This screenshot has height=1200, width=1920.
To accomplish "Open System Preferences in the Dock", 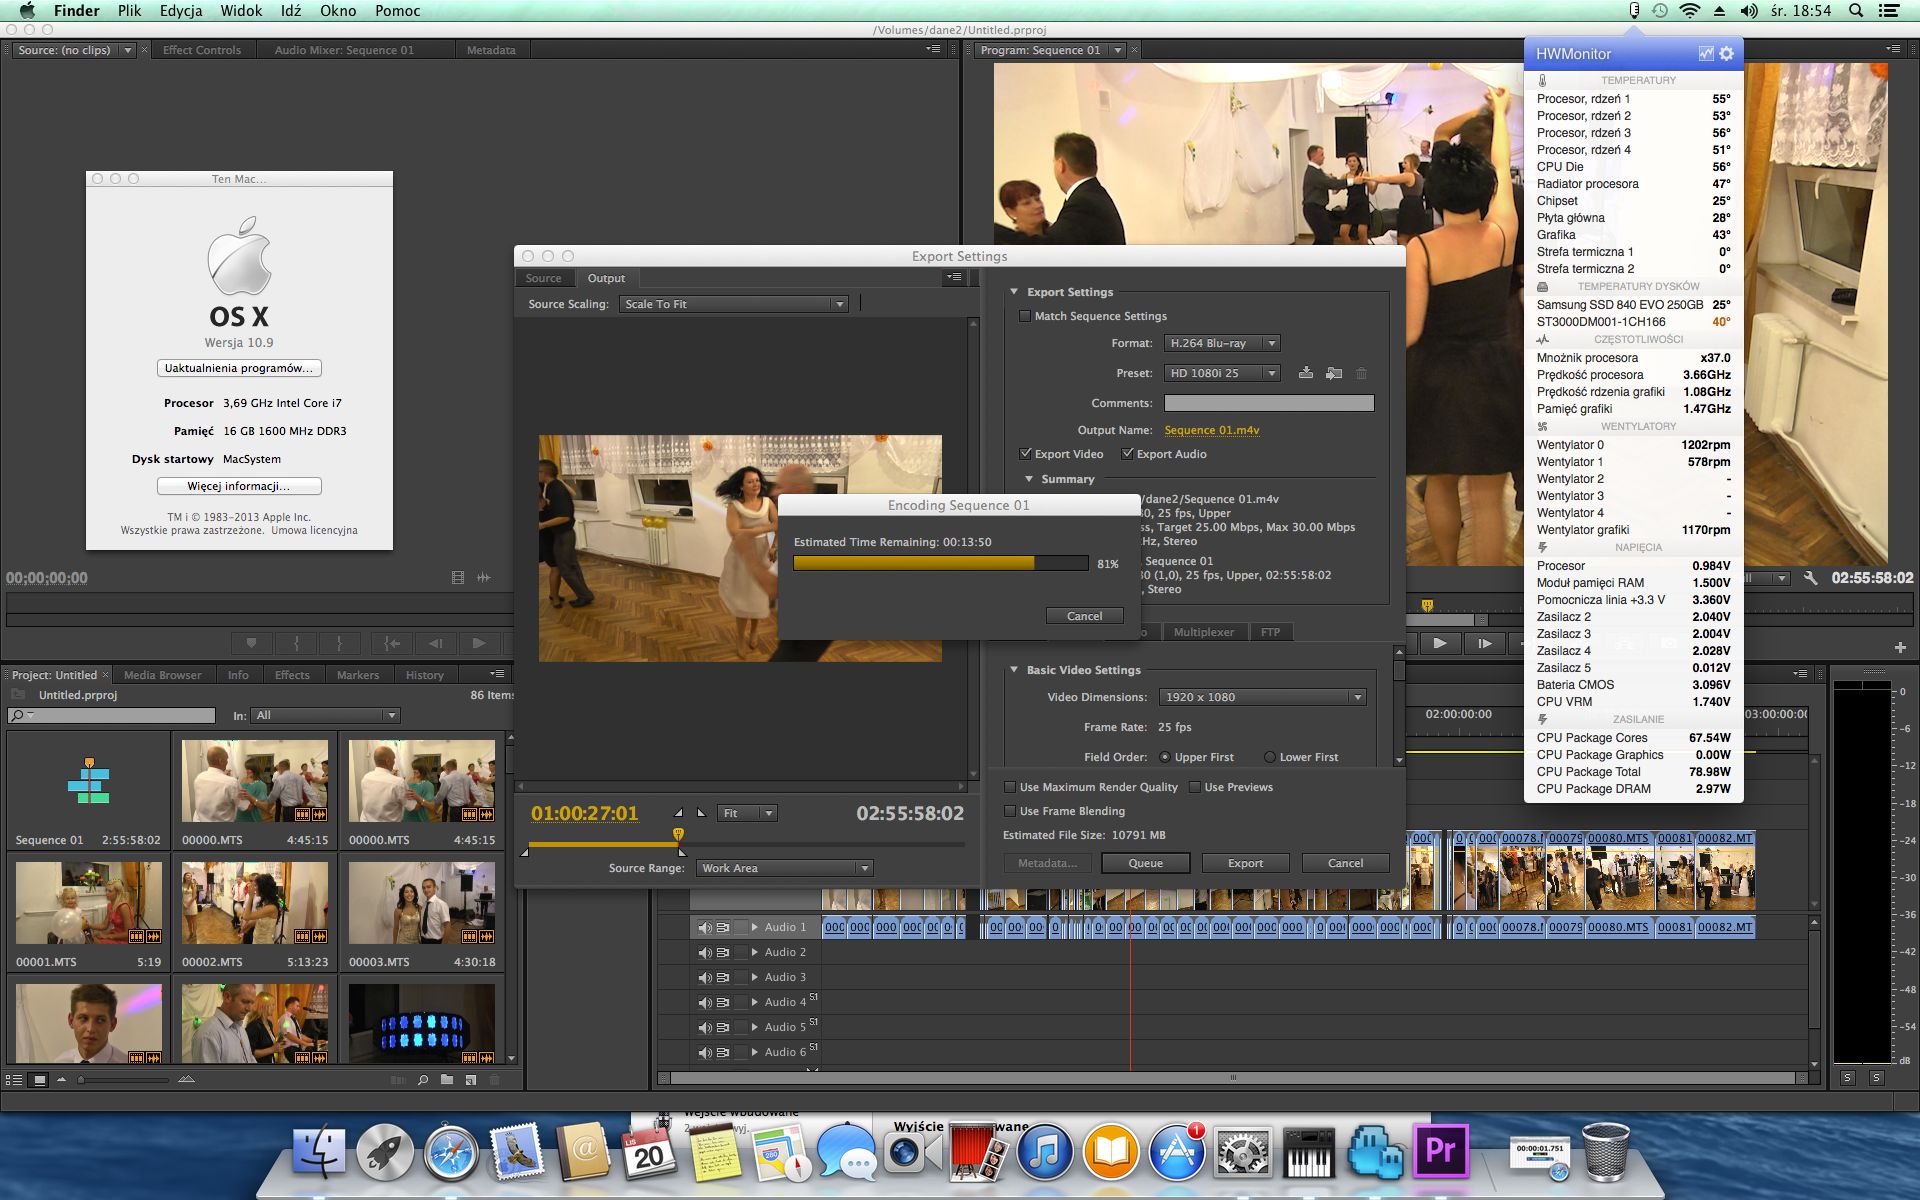I will 1243,1153.
